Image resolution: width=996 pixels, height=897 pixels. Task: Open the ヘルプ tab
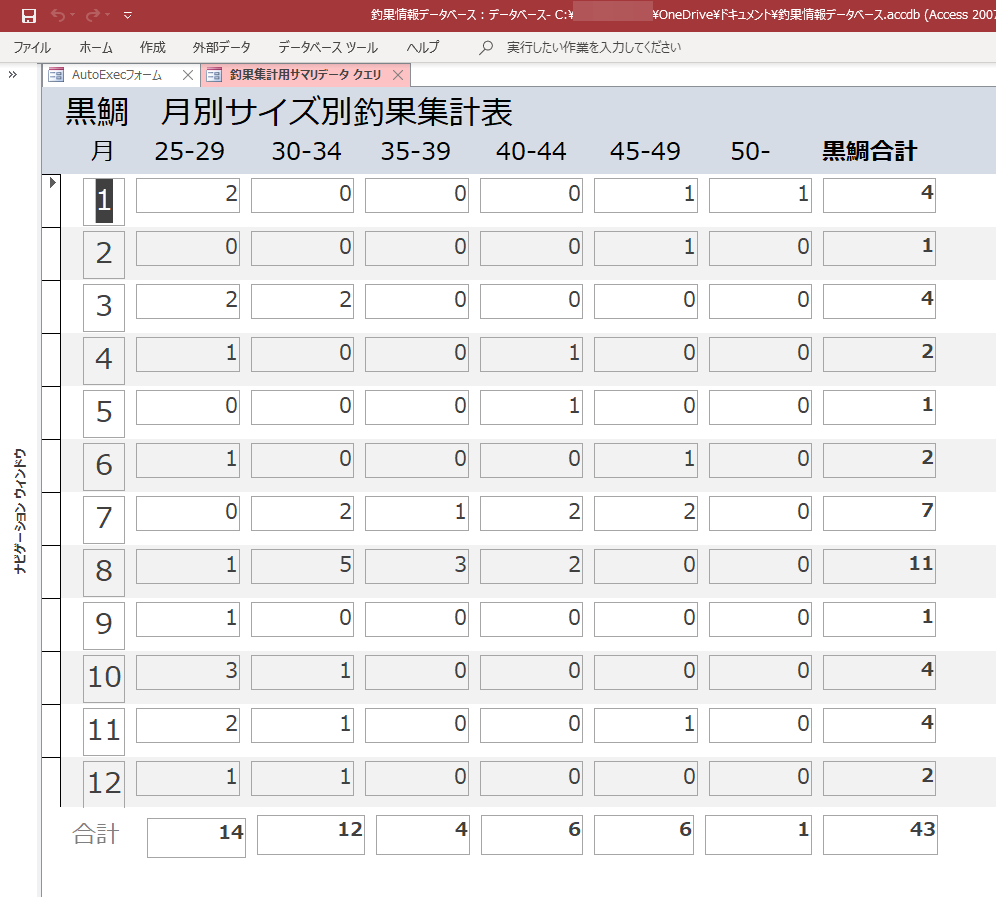[422, 47]
